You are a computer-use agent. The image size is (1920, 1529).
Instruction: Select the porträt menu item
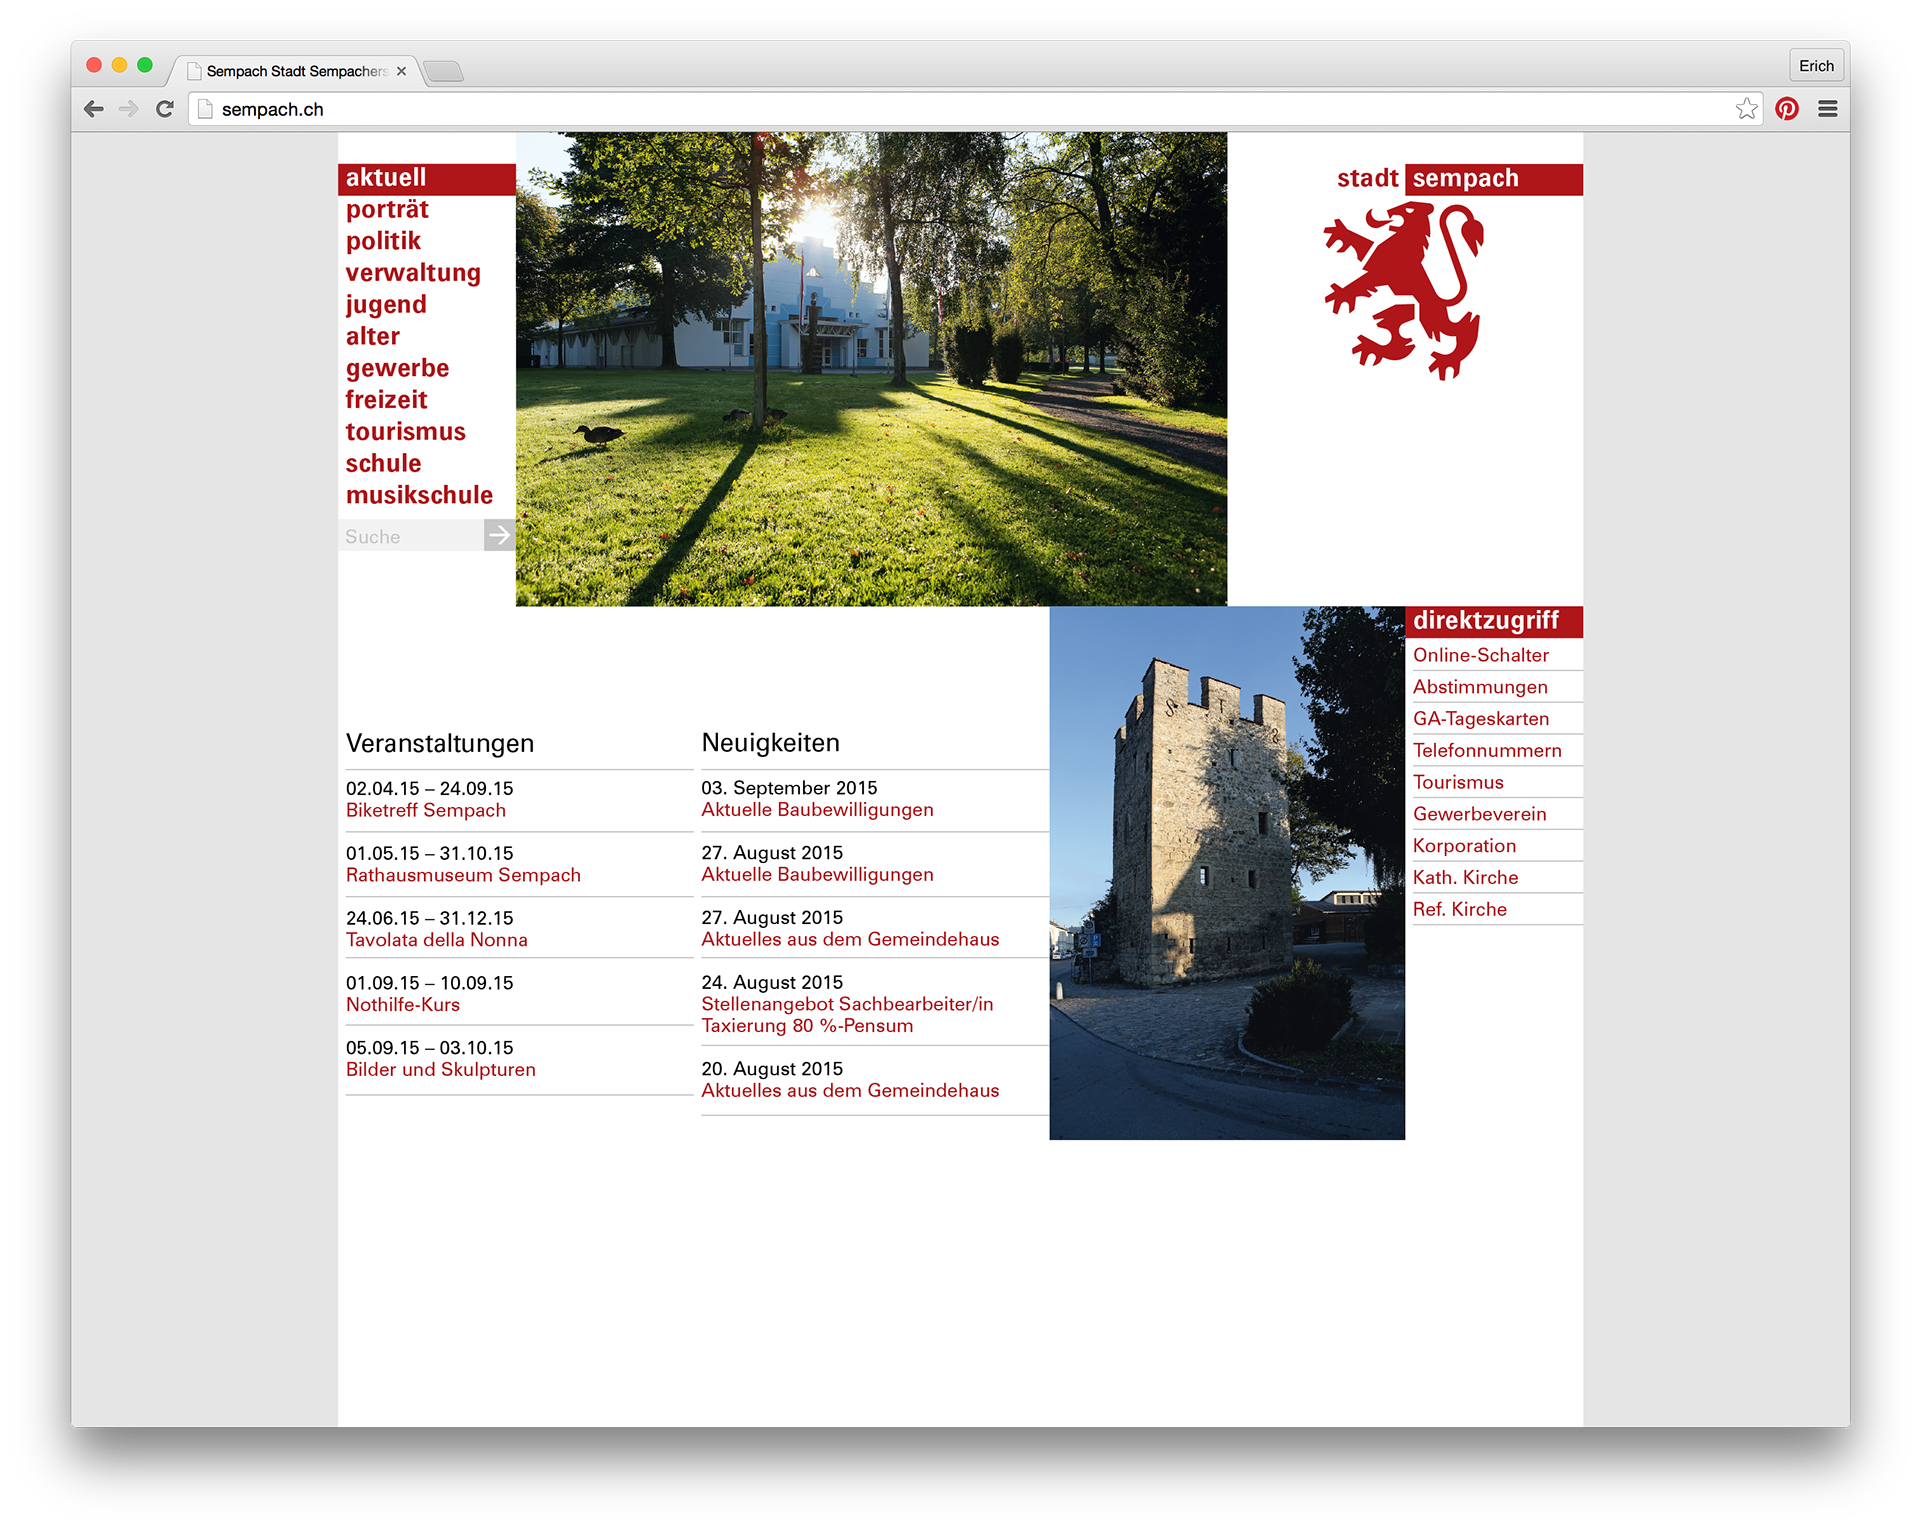(387, 209)
